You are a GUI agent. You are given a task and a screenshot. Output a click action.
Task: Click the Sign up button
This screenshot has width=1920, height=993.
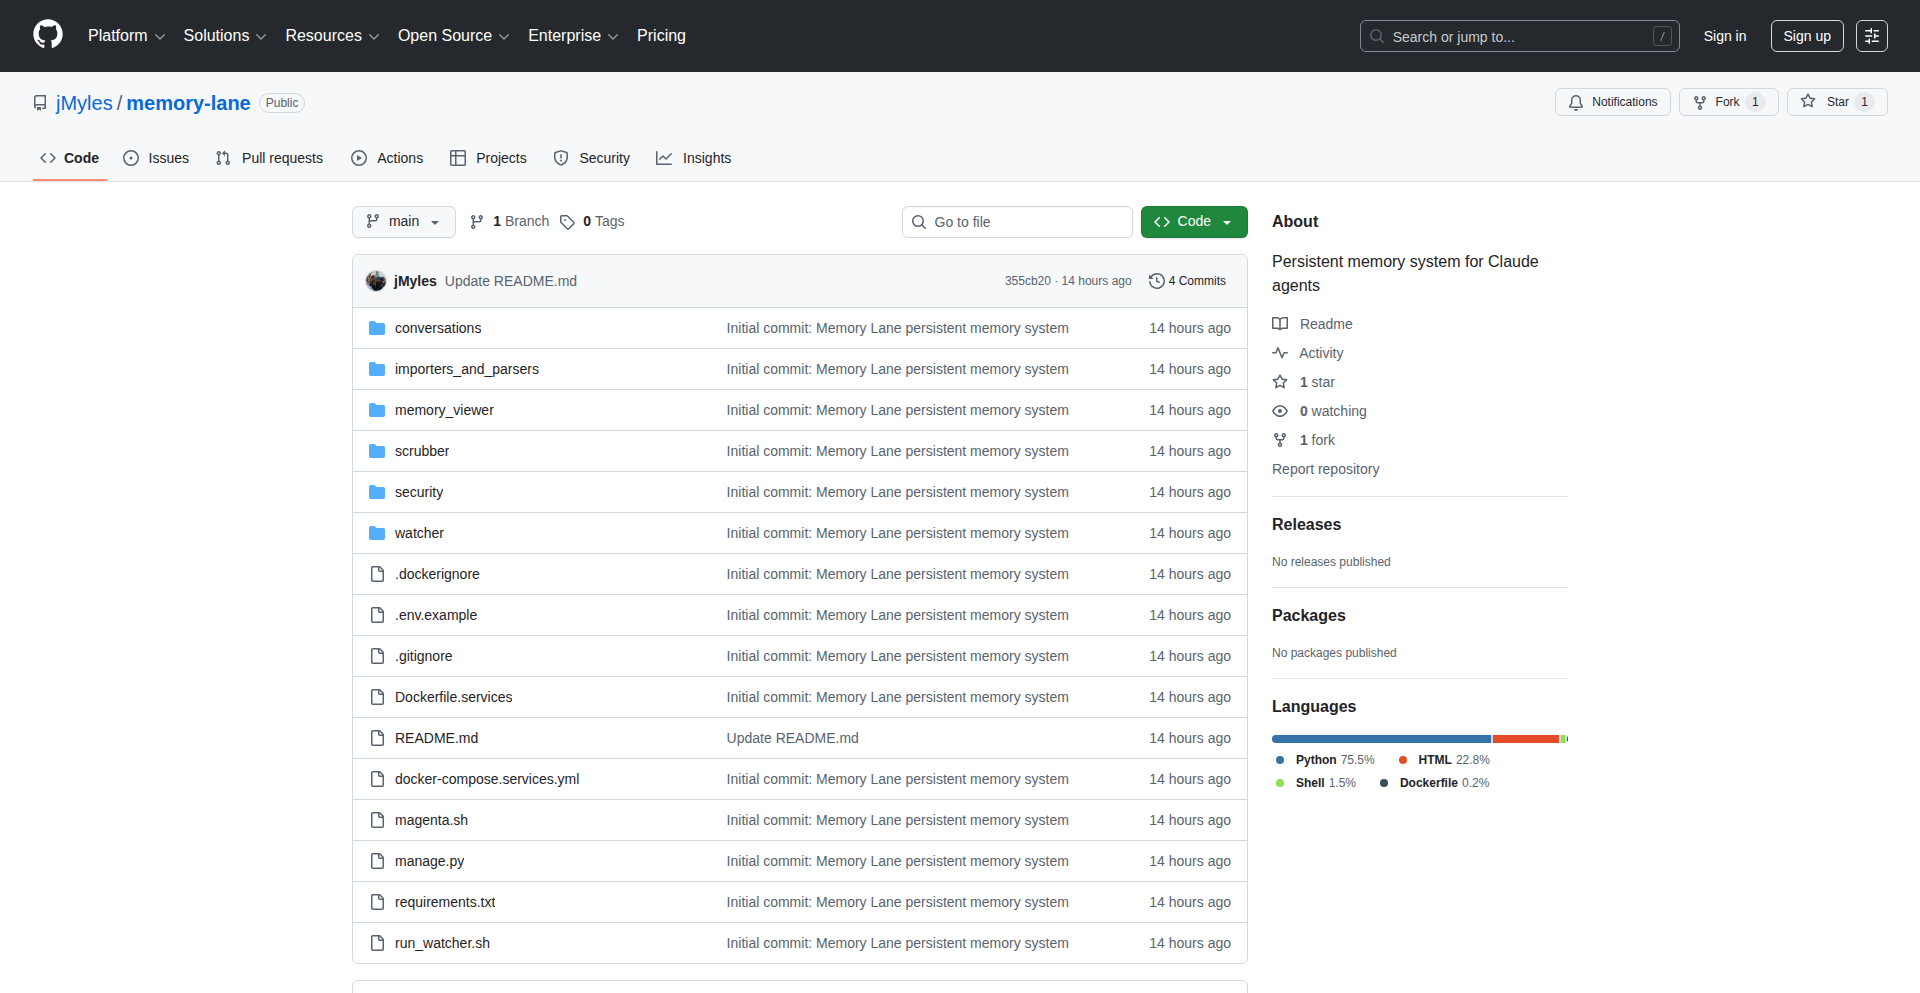pyautogui.click(x=1806, y=36)
